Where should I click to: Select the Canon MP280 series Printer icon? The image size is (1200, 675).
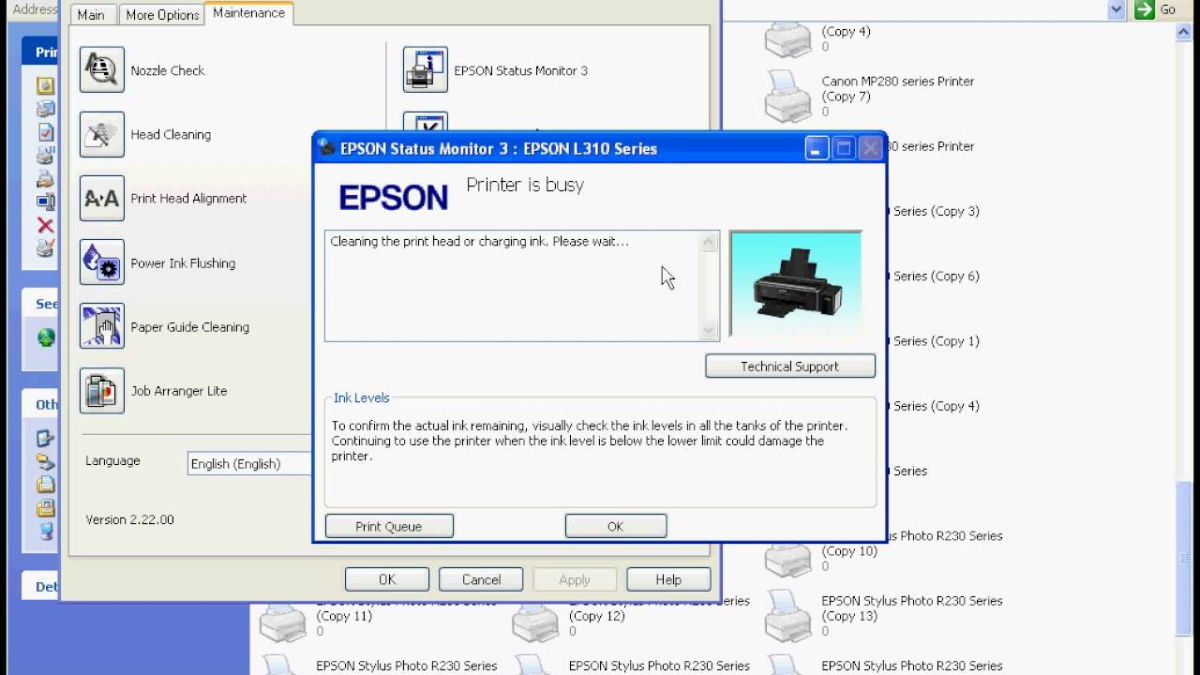787,95
